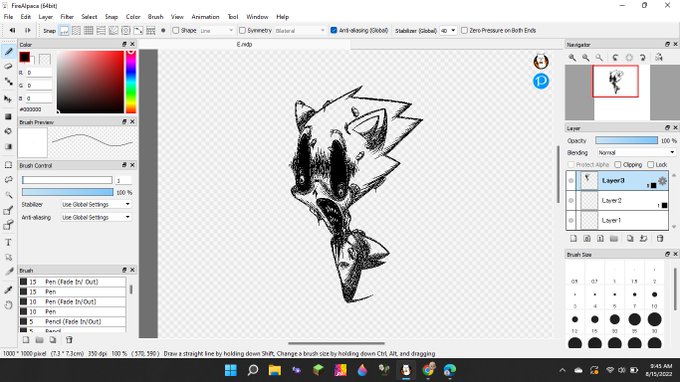Toggle Layer2 visibility

571,200
